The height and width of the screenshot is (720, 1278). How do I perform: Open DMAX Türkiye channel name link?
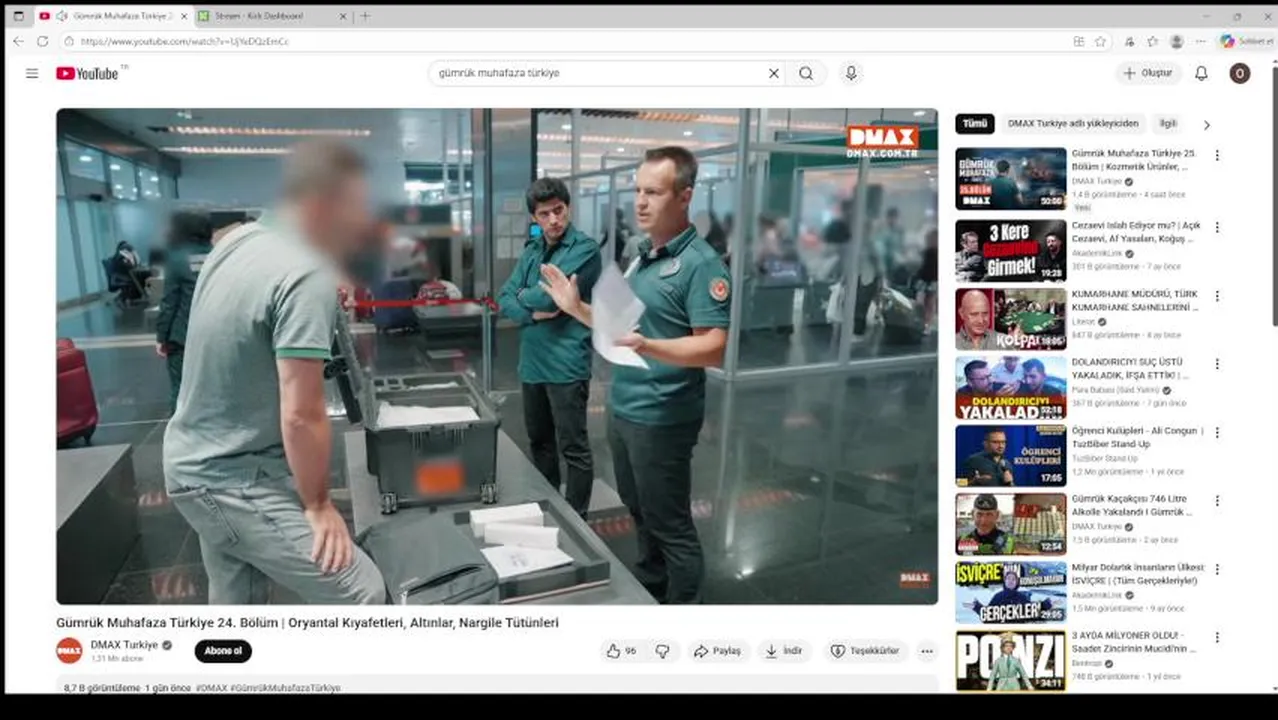click(x=125, y=645)
